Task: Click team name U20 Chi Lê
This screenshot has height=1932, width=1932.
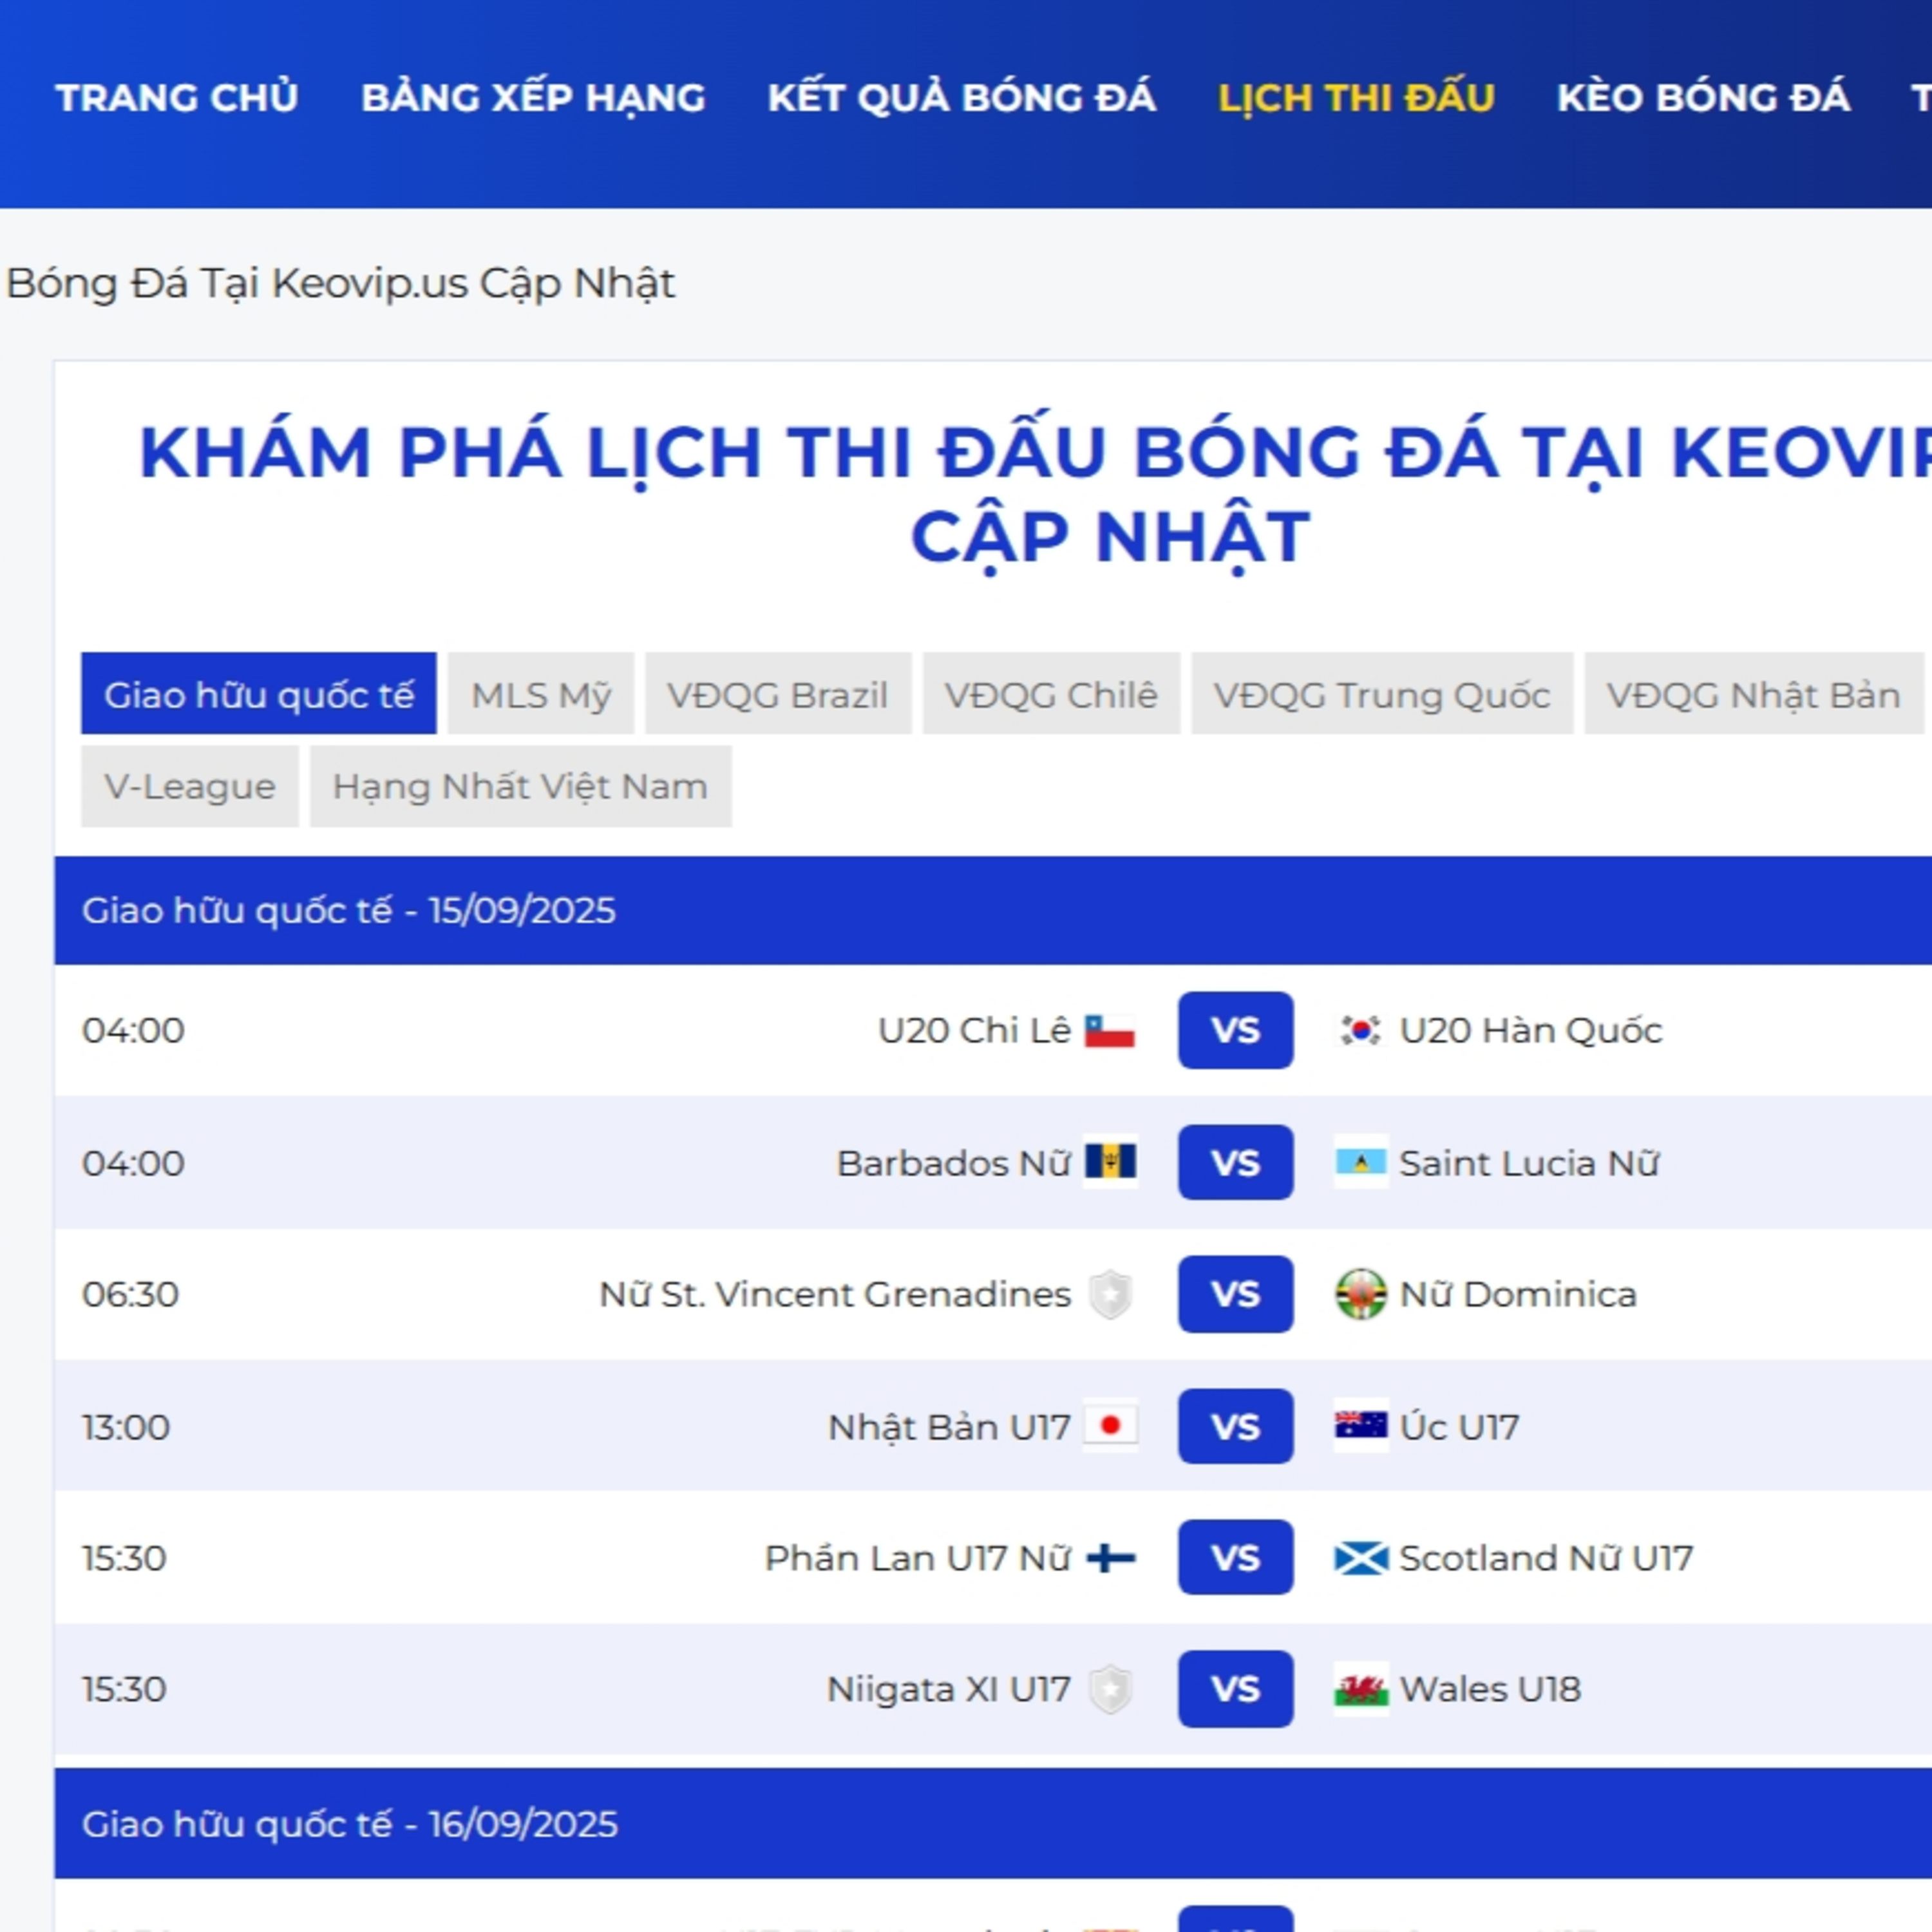Action: (974, 1030)
